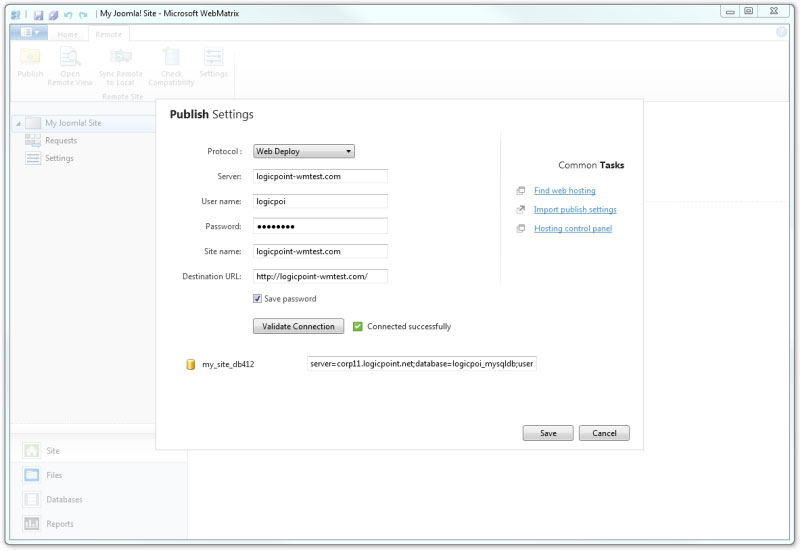800x551 pixels.
Task: Click Sync Remote to Local icon
Action: click(x=121, y=56)
